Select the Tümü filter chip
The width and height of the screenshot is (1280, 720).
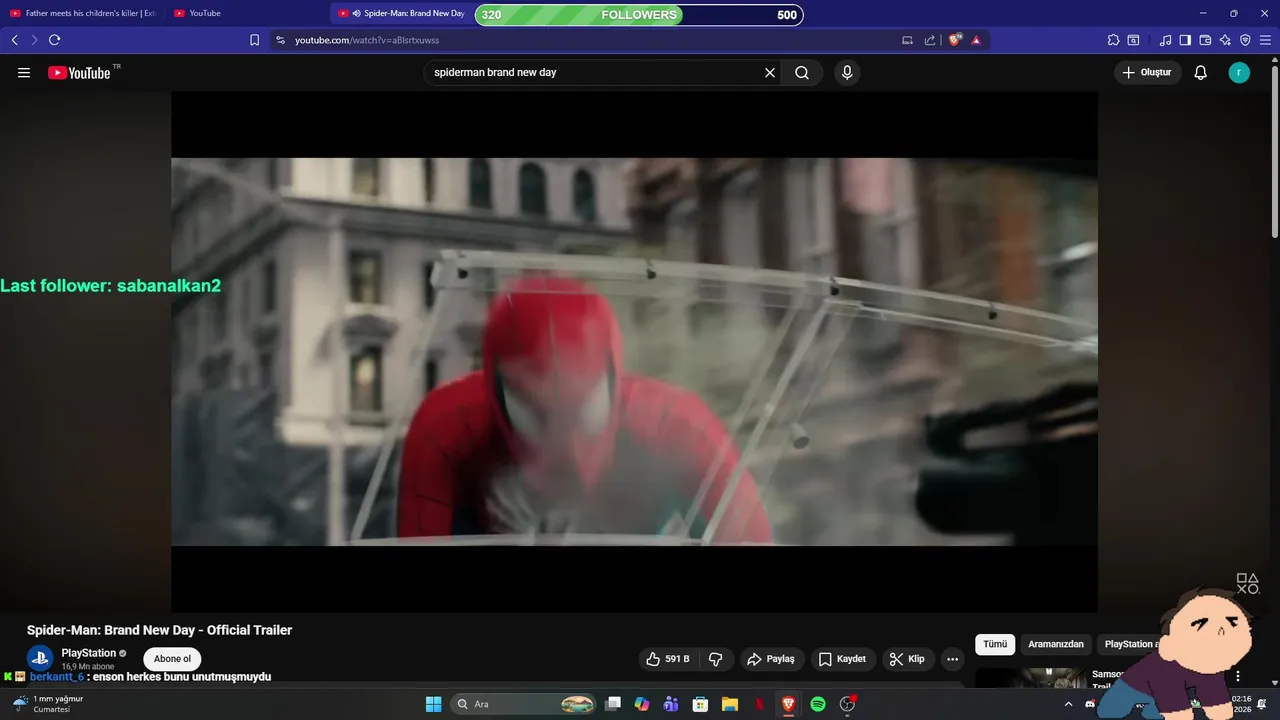pyautogui.click(x=995, y=644)
